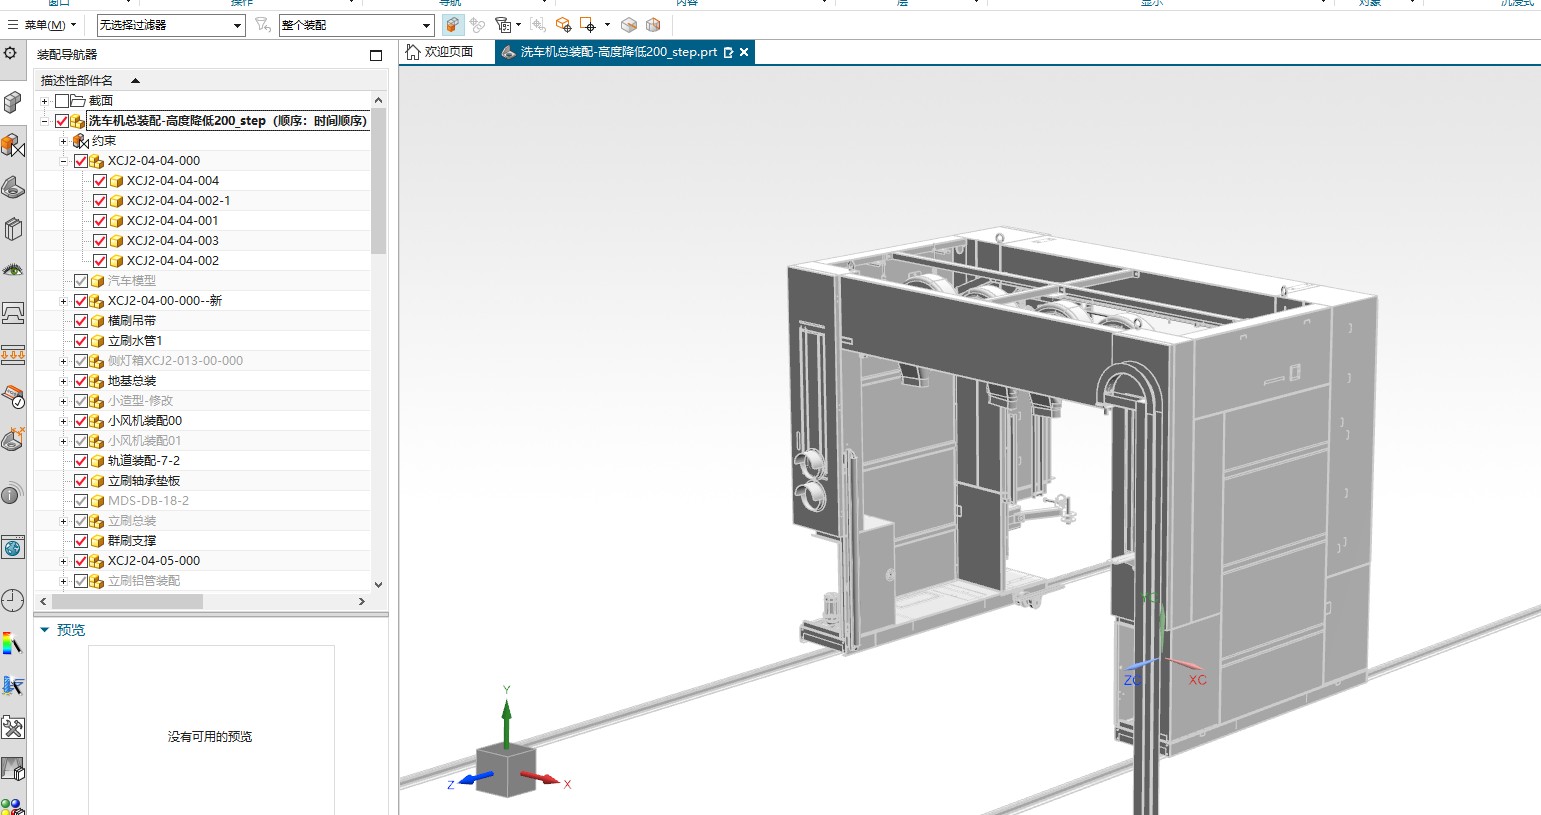Uncheck the XCJ2-04-04-002-1 component checkbox
Viewport: 1541px width, 815px height.
point(100,201)
